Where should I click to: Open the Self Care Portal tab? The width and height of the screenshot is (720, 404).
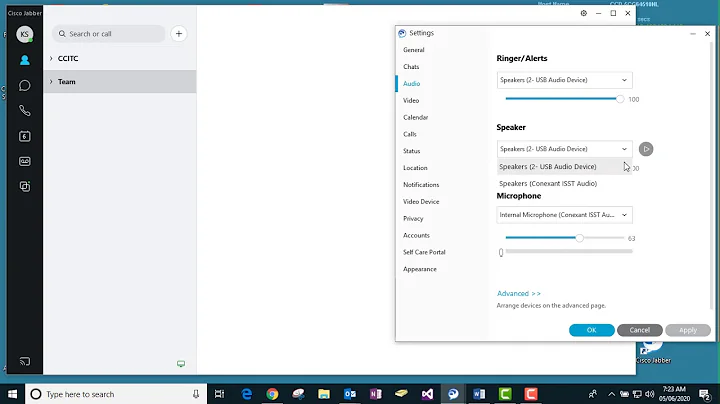point(424,252)
